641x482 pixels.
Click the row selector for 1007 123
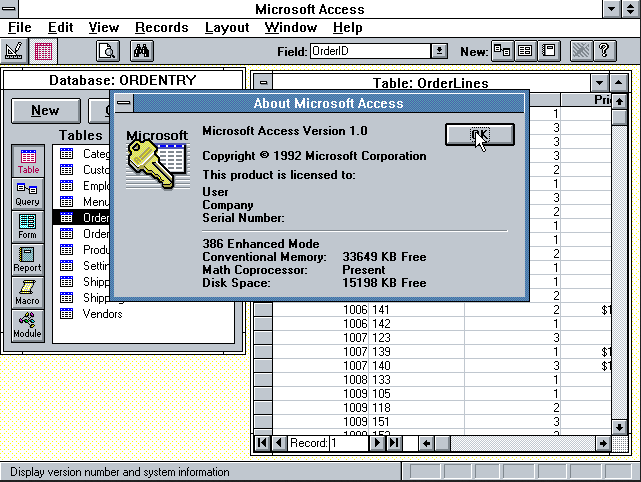pos(263,338)
